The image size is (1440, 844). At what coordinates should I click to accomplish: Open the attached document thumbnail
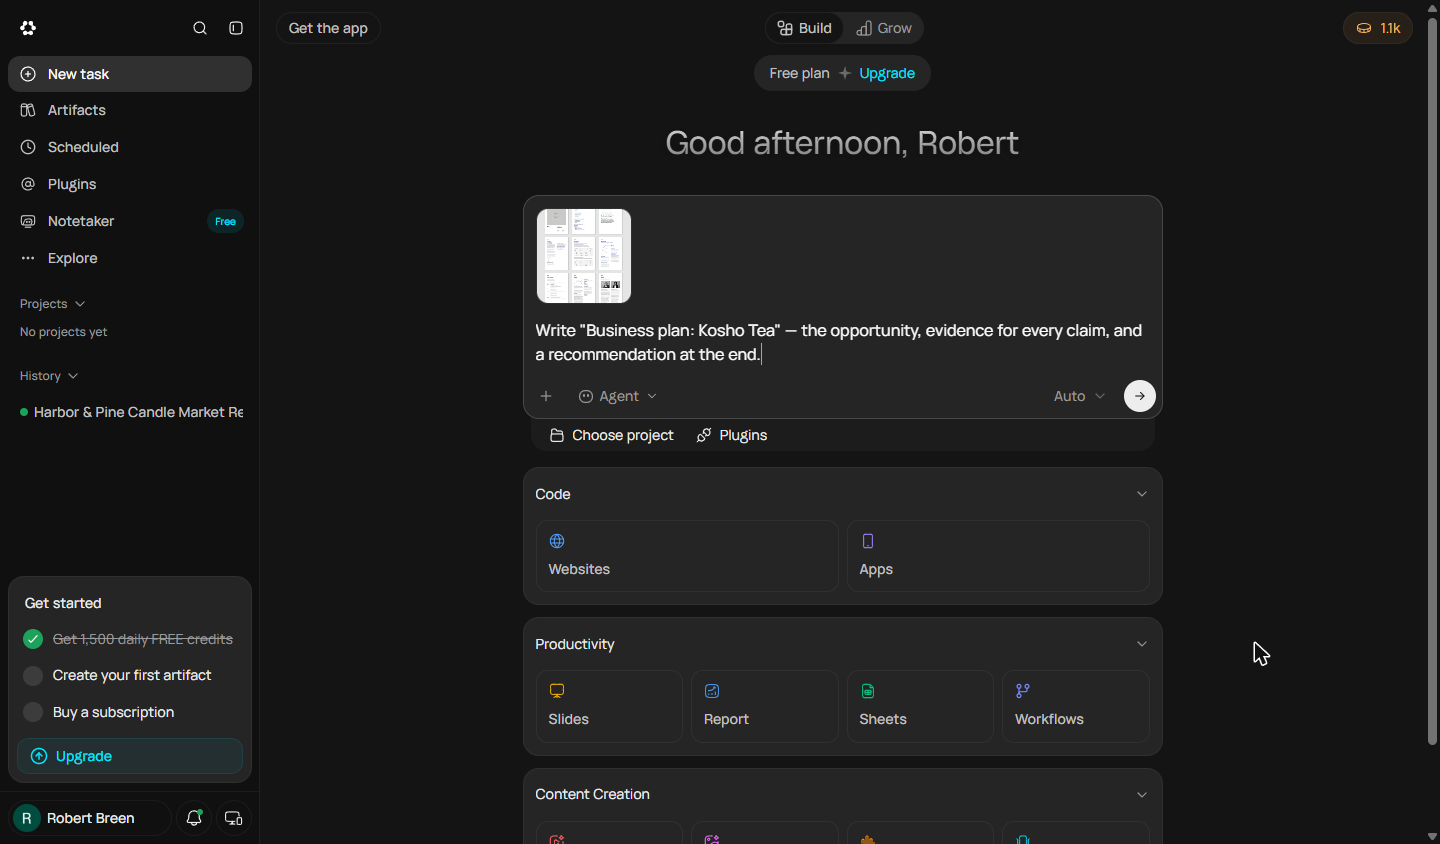584,256
